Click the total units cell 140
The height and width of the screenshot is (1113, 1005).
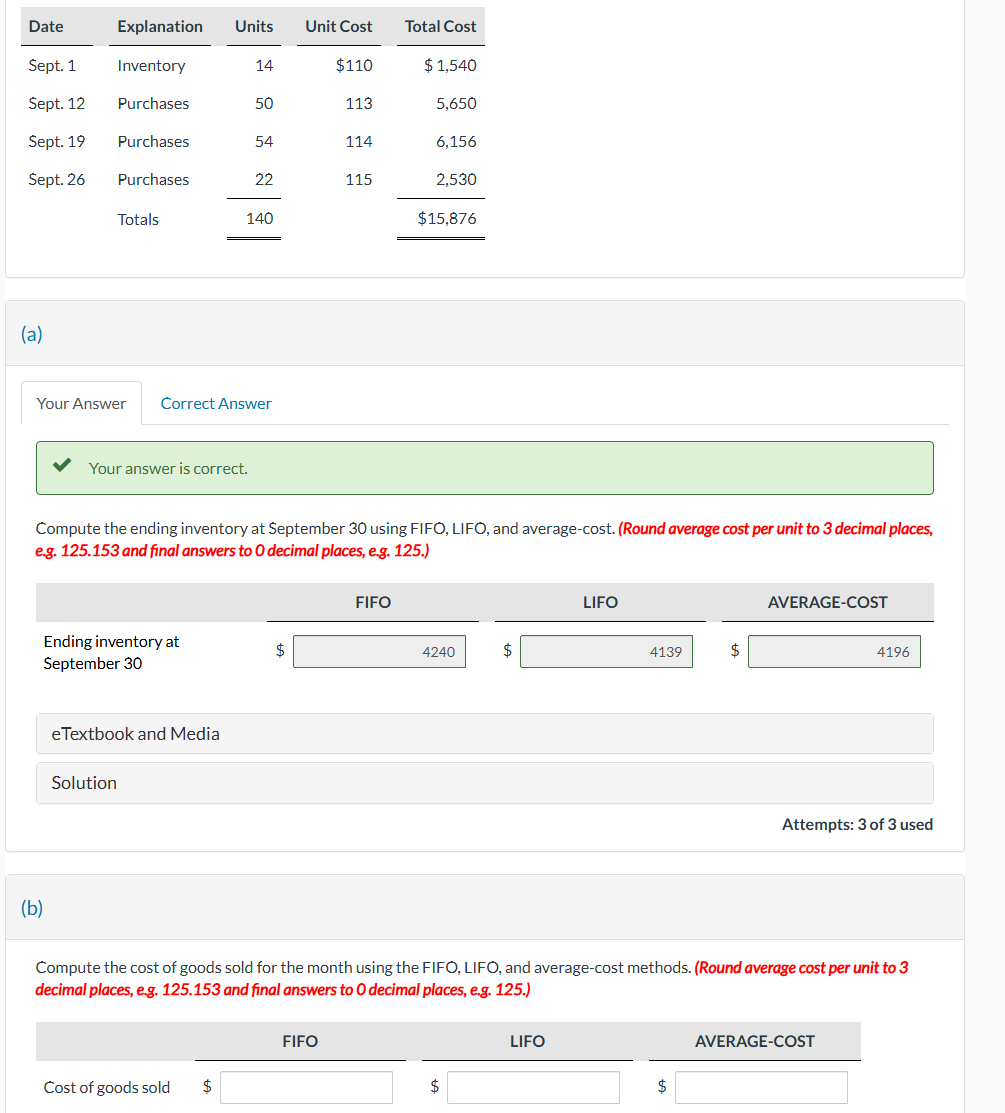pos(259,219)
